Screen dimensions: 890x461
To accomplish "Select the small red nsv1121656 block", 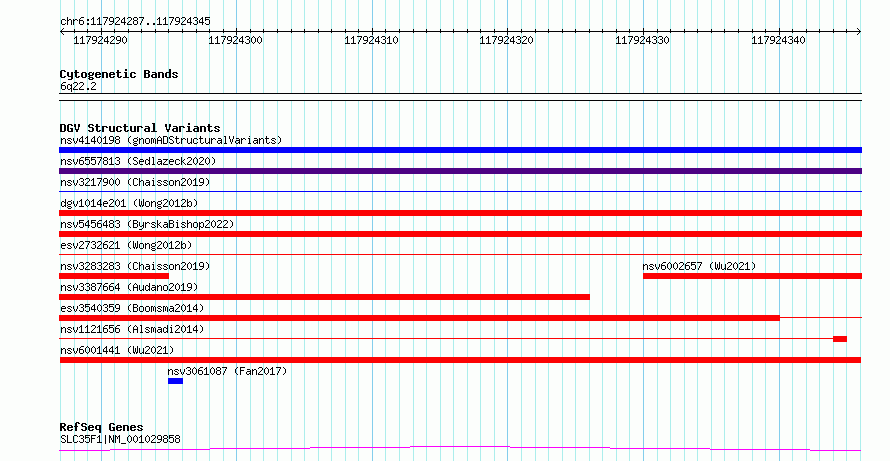I will point(840,339).
